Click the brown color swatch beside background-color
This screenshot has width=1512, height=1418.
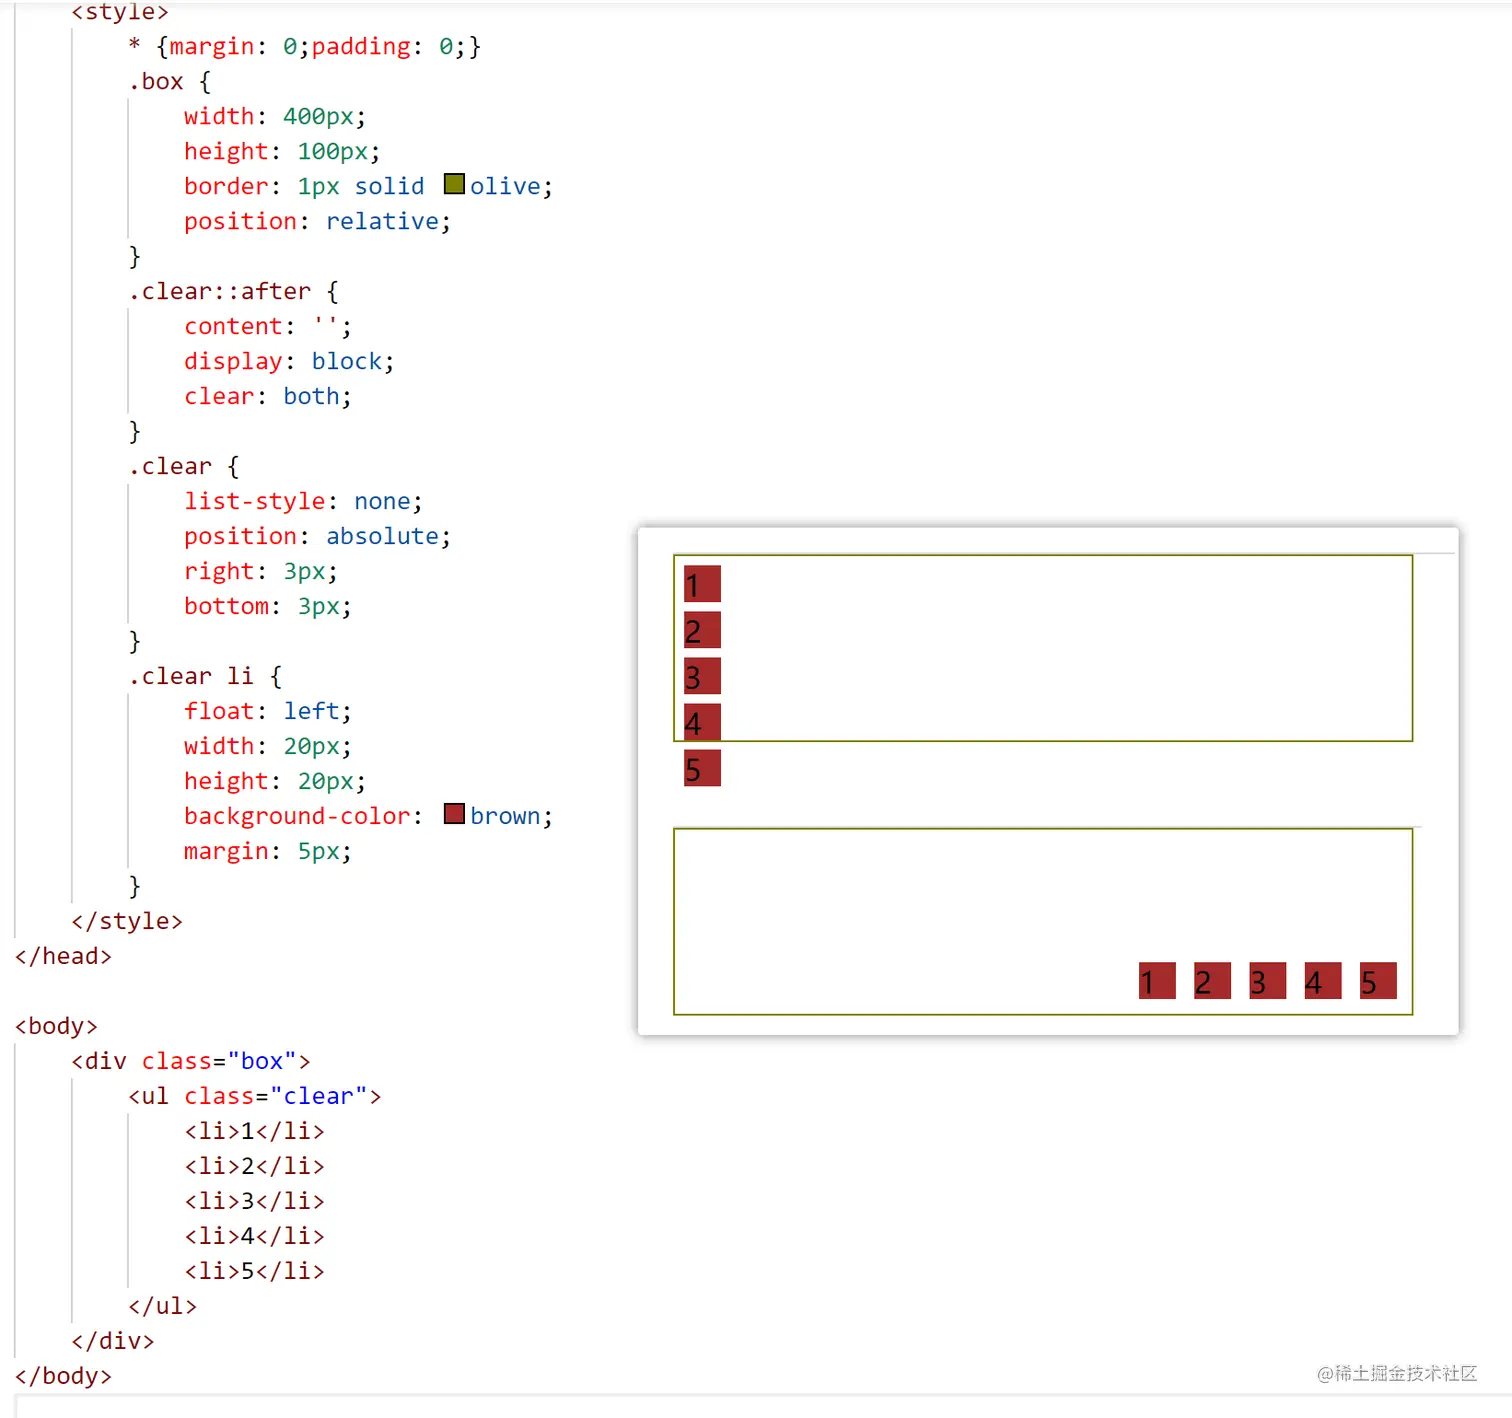(454, 814)
